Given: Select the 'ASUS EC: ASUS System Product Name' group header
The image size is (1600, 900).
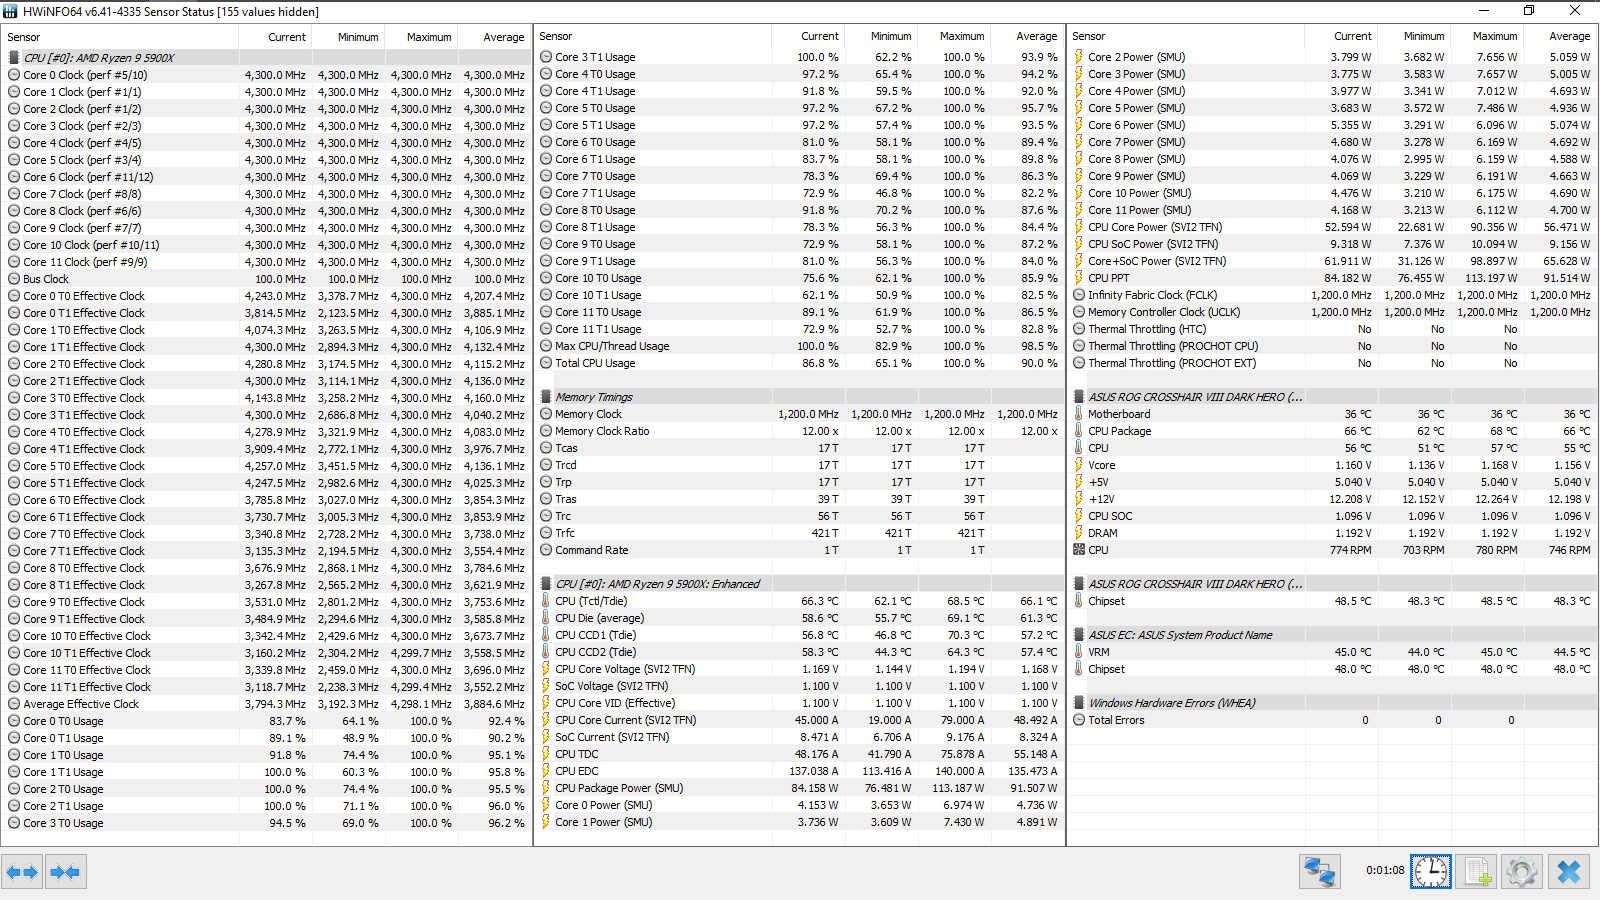Looking at the screenshot, I should pyautogui.click(x=1332, y=635).
